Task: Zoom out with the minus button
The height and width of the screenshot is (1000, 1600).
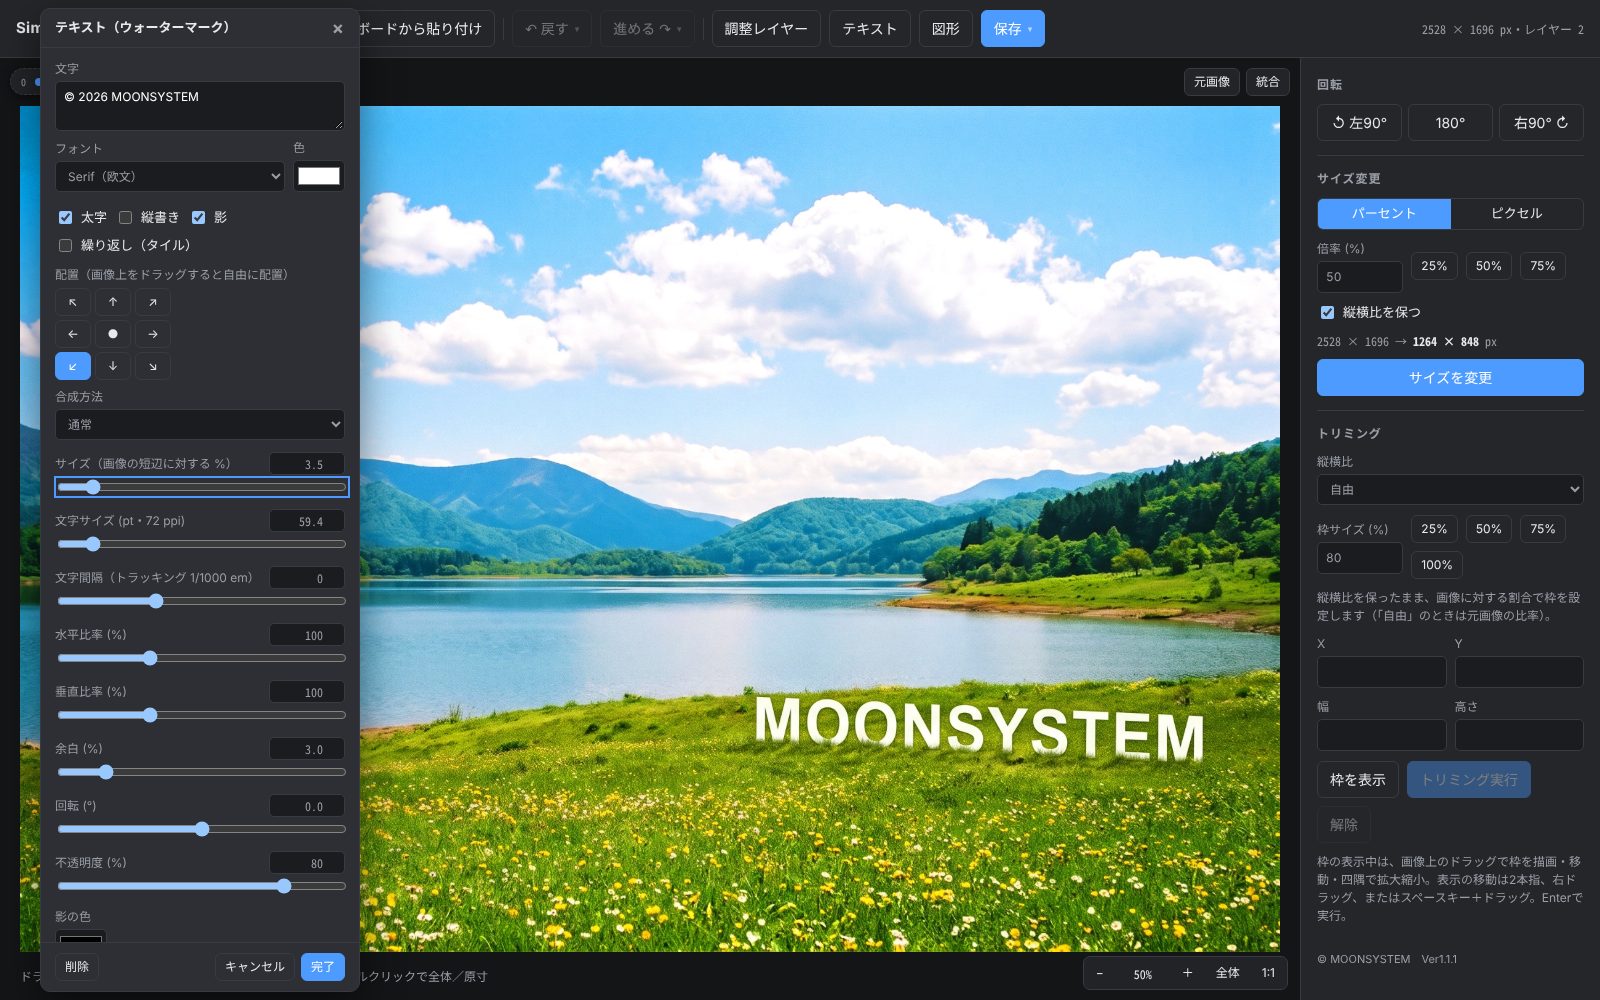Action: [x=1100, y=973]
